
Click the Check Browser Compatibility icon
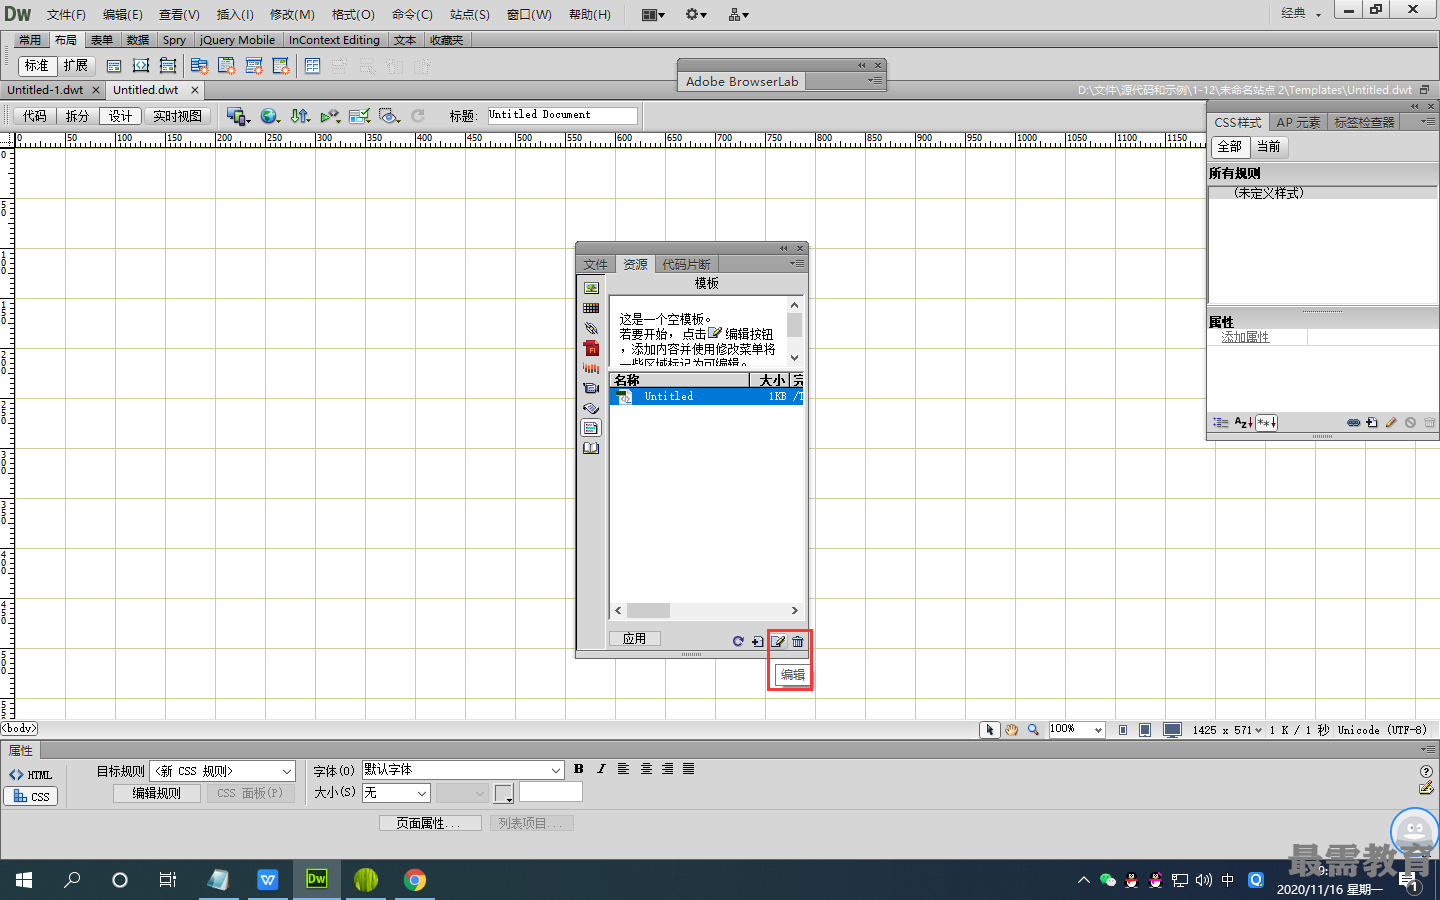pyautogui.click(x=359, y=116)
